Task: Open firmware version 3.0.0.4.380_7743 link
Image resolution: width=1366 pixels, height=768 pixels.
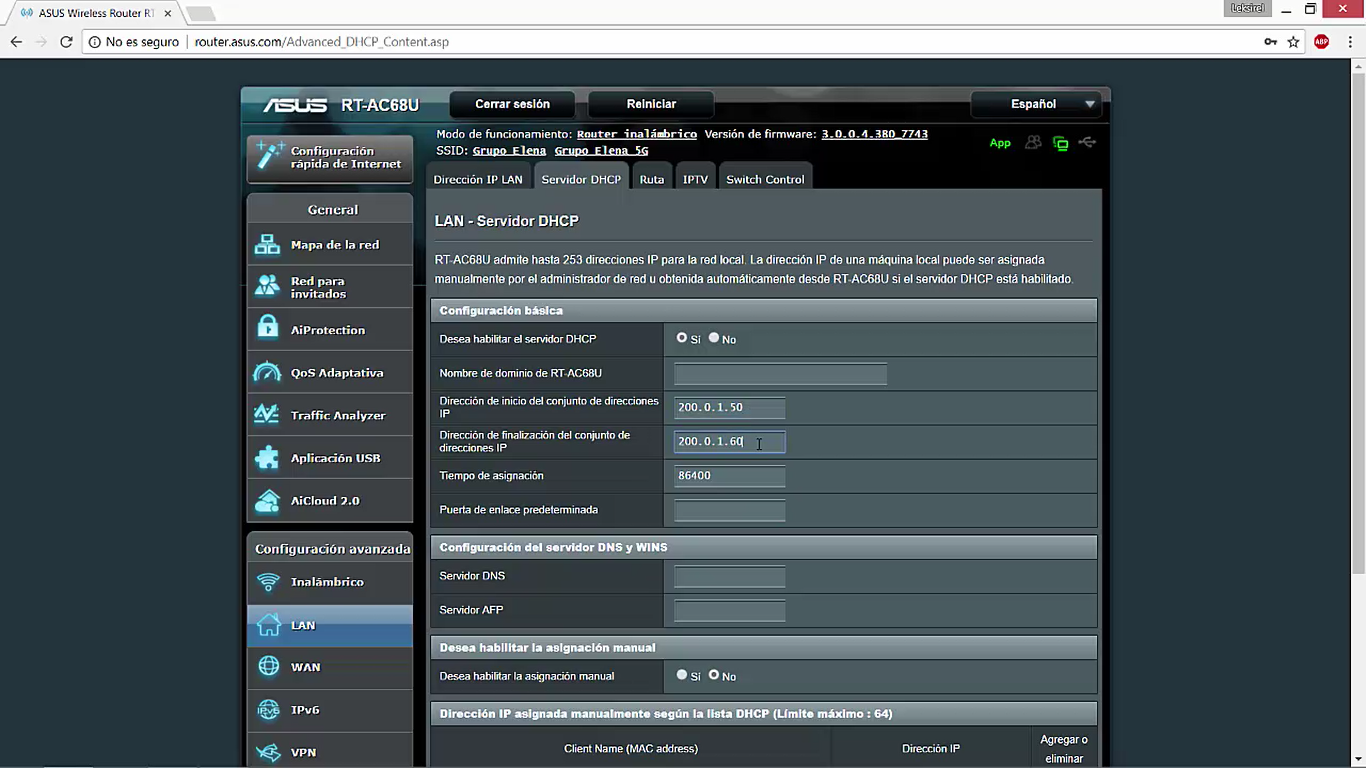Action: [x=874, y=134]
